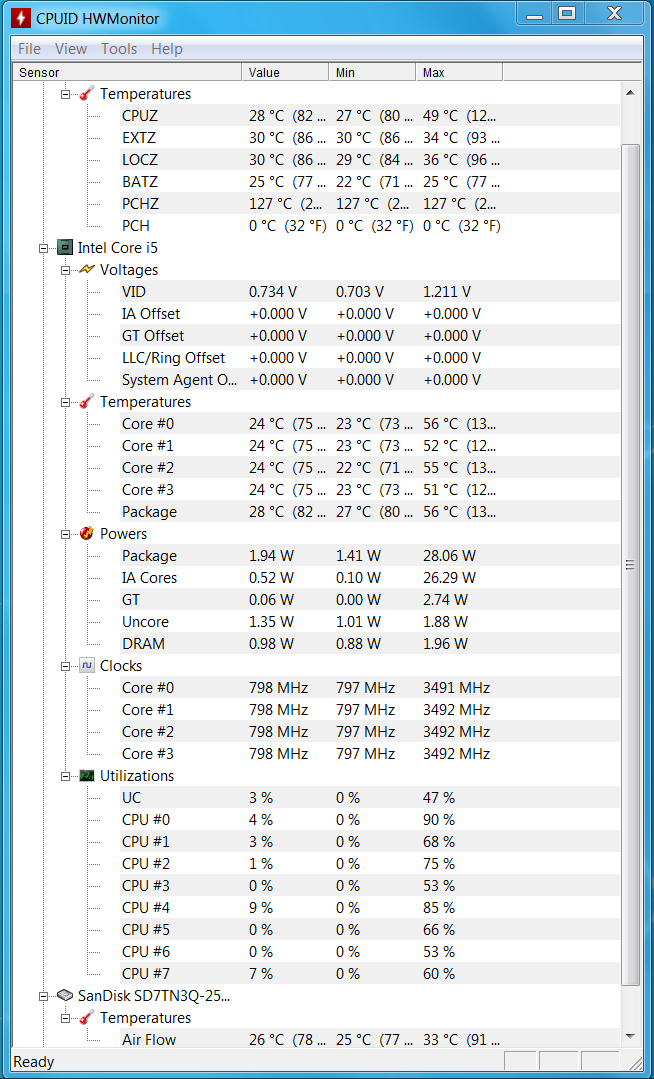Click the vertical scrollbar thumb
The image size is (654, 1079).
630,564
